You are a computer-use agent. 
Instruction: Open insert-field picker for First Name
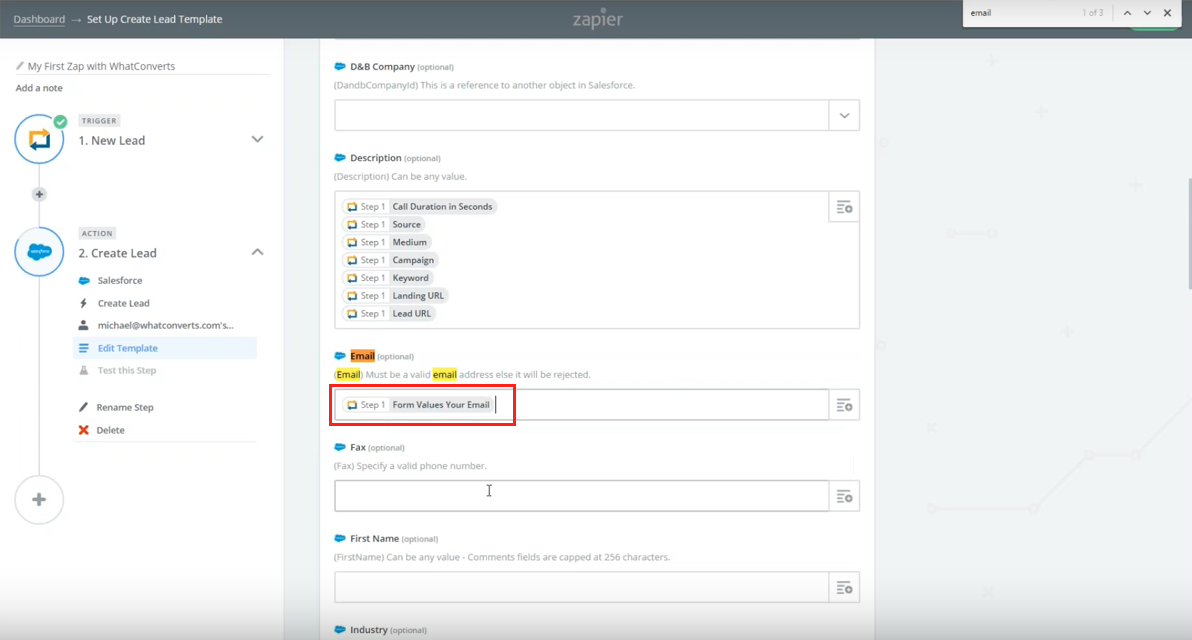844,588
